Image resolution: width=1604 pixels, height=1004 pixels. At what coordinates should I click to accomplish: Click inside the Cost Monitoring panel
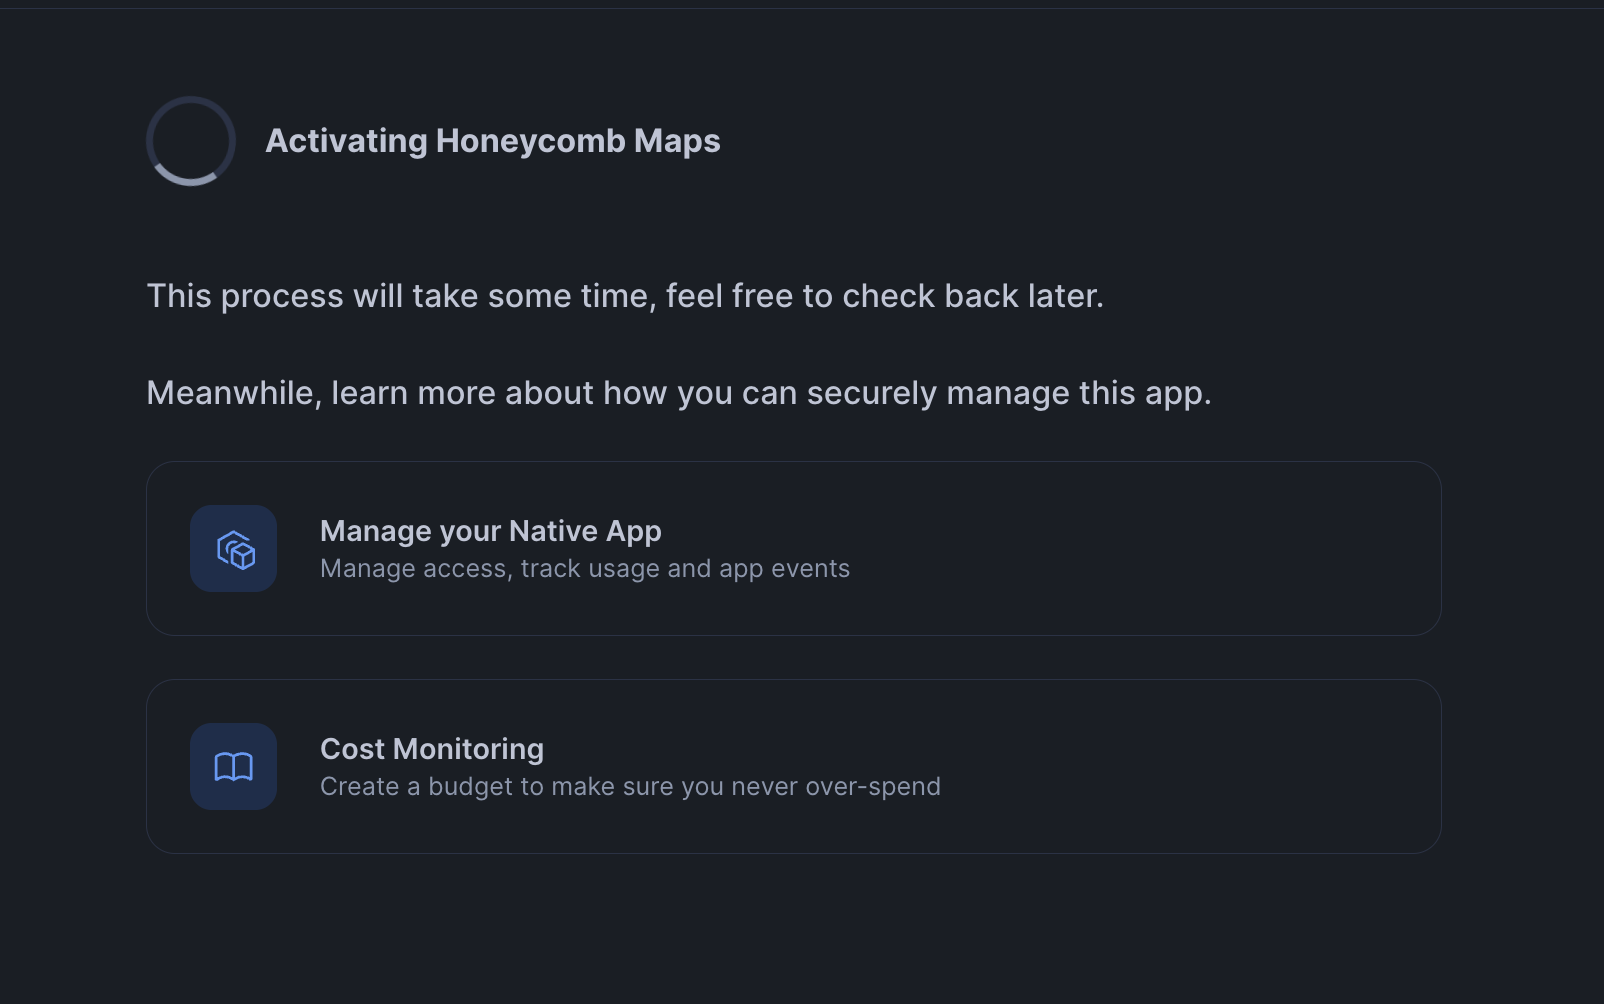pyautogui.click(x=1000, y=766)
